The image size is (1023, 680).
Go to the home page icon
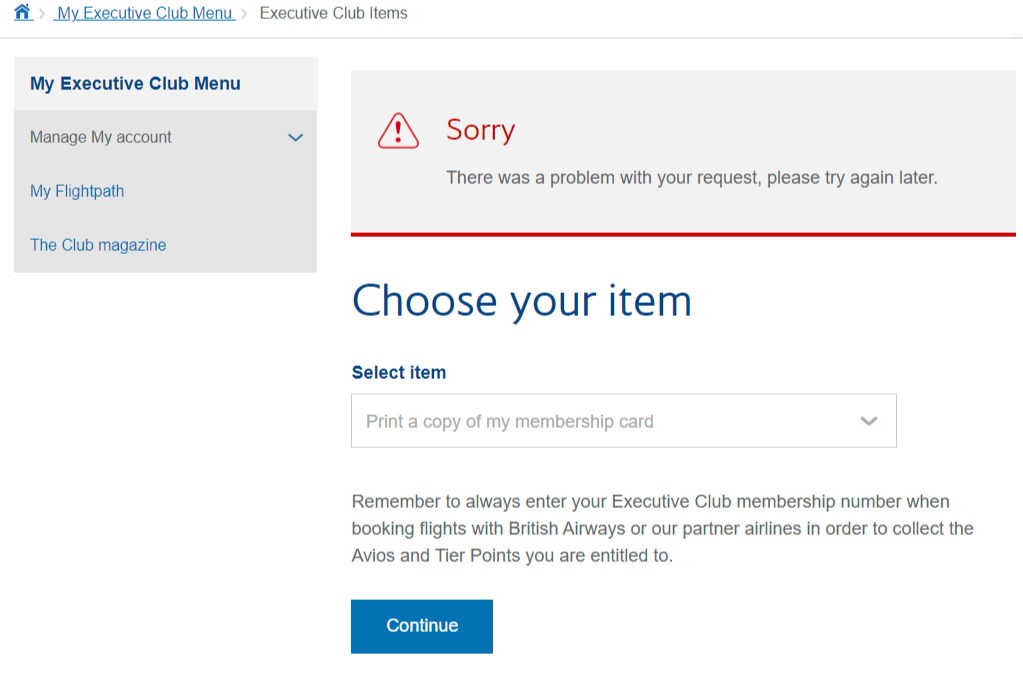click(22, 12)
